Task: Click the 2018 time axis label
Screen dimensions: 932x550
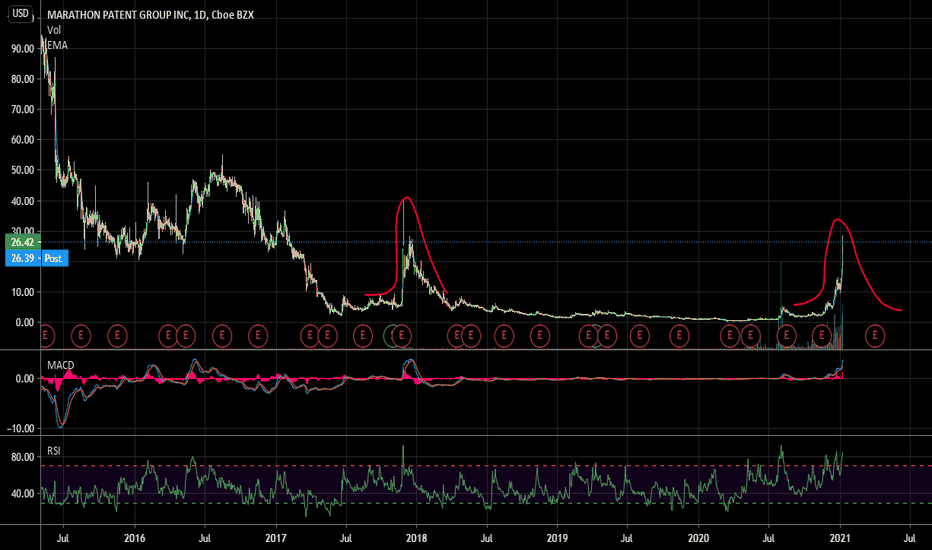Action: (416, 538)
